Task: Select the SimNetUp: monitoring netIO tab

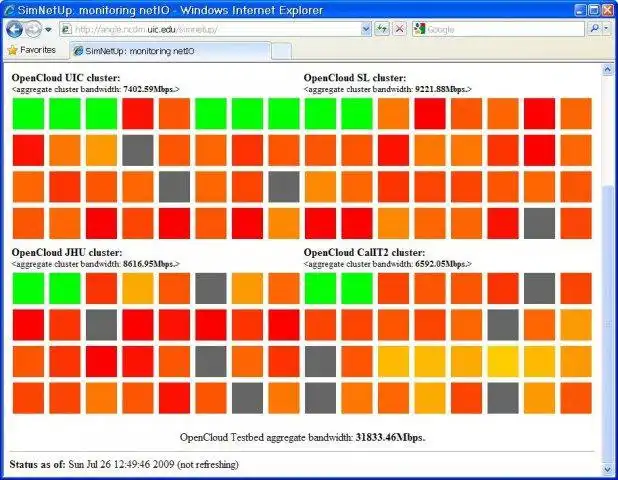Action: tap(170, 51)
